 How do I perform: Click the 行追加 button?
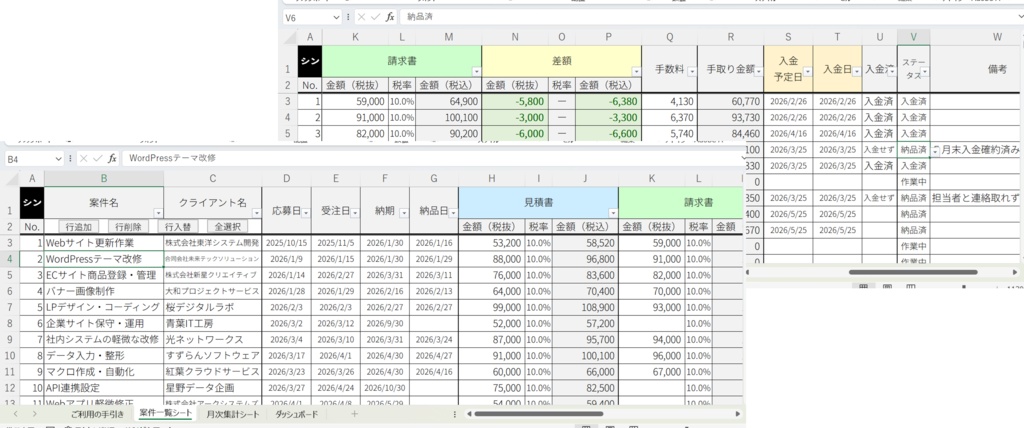pyautogui.click(x=79, y=227)
